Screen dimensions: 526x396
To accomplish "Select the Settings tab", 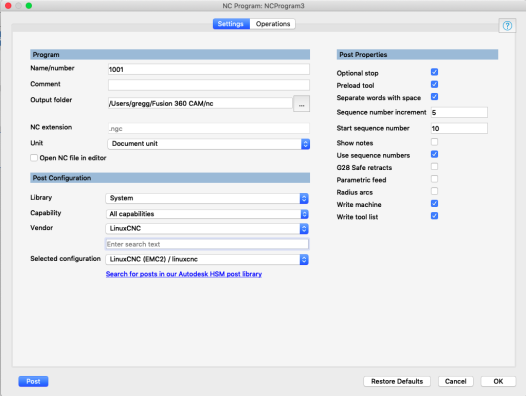I will pyautogui.click(x=231, y=24).
